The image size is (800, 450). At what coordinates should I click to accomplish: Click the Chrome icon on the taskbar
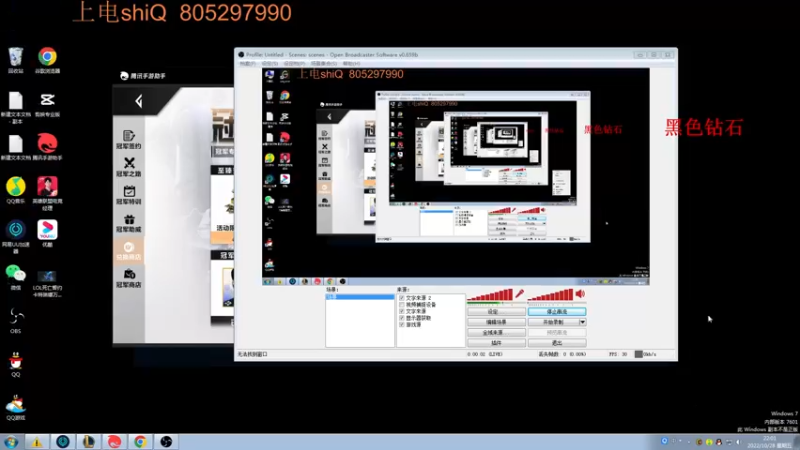140,441
